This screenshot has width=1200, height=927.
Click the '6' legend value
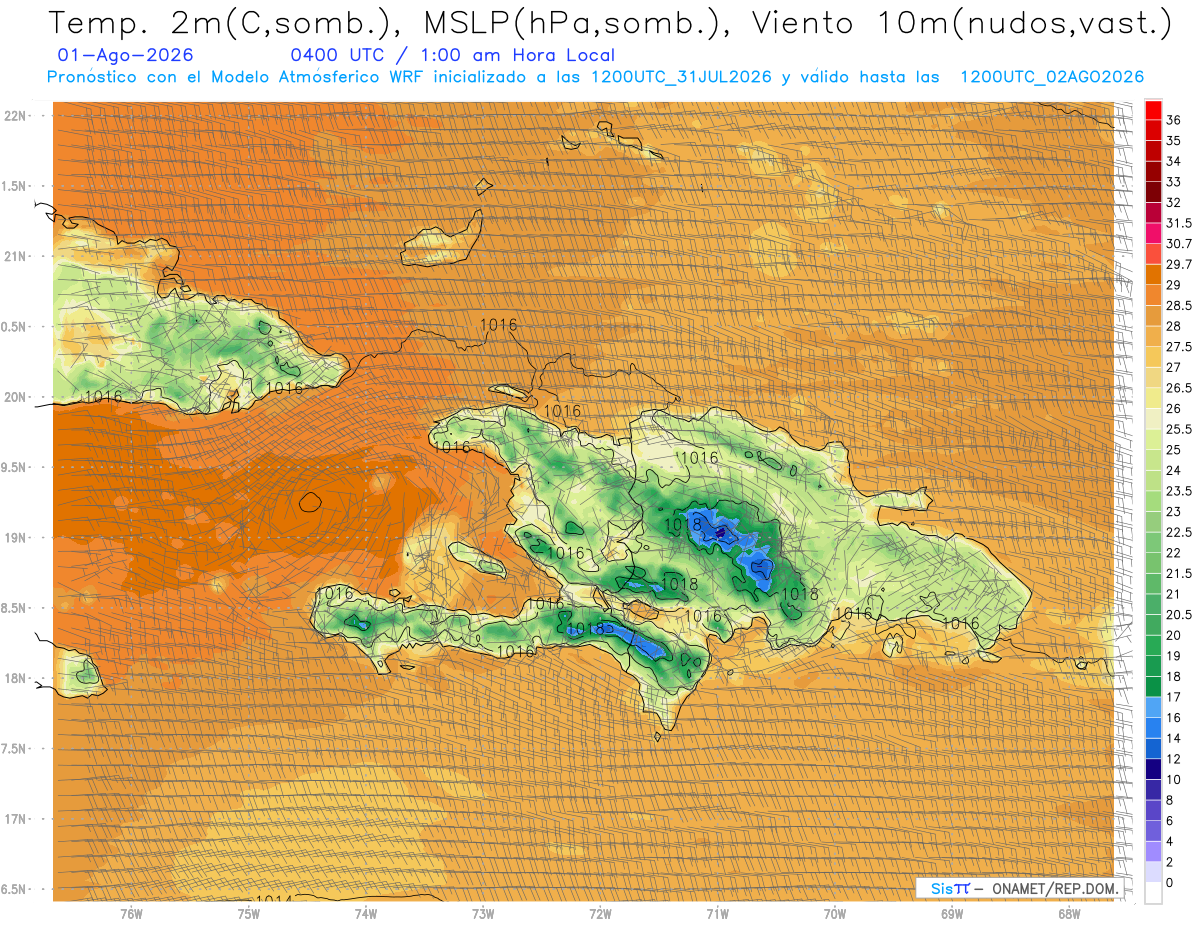coord(1170,821)
